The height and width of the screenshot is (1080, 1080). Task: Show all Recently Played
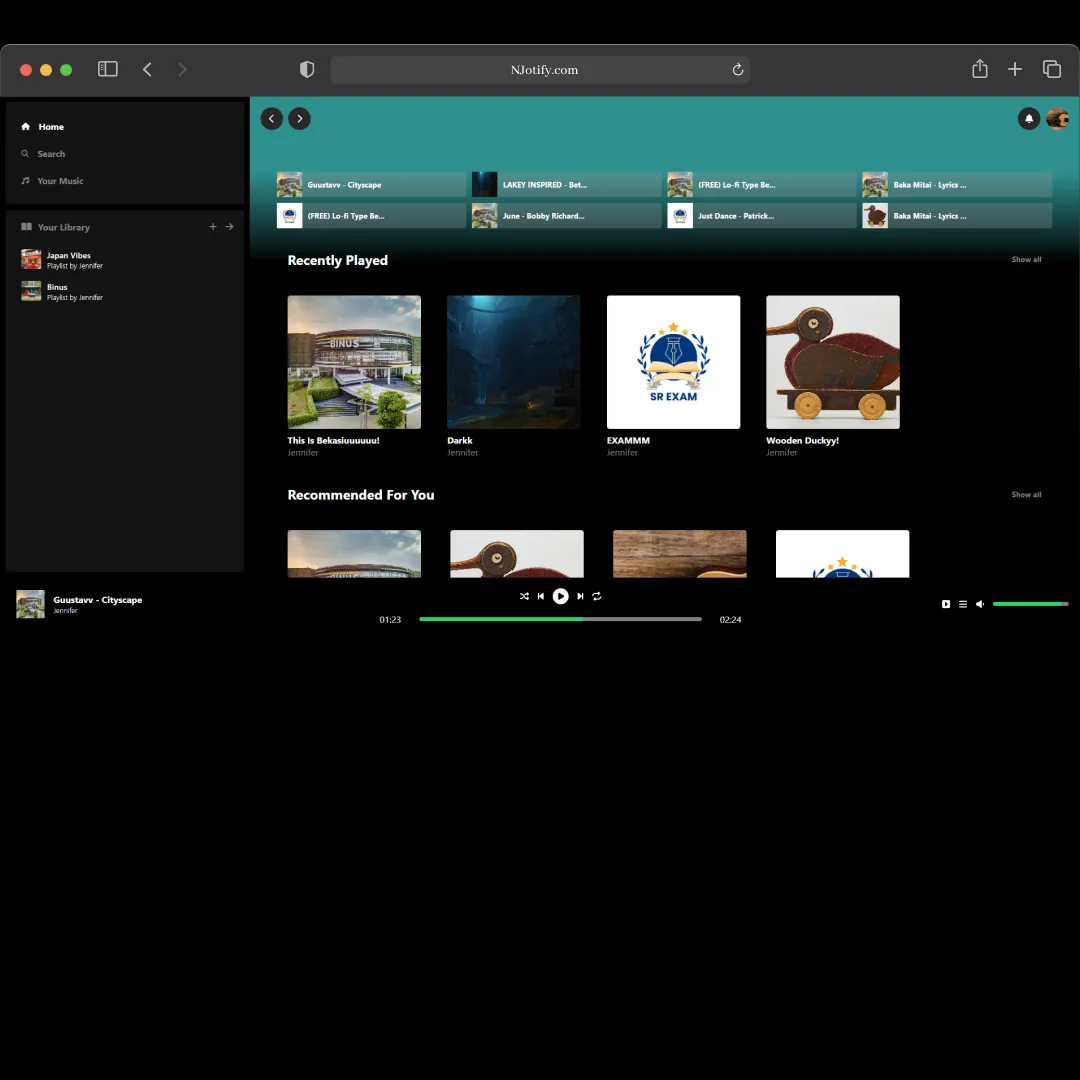1026,260
